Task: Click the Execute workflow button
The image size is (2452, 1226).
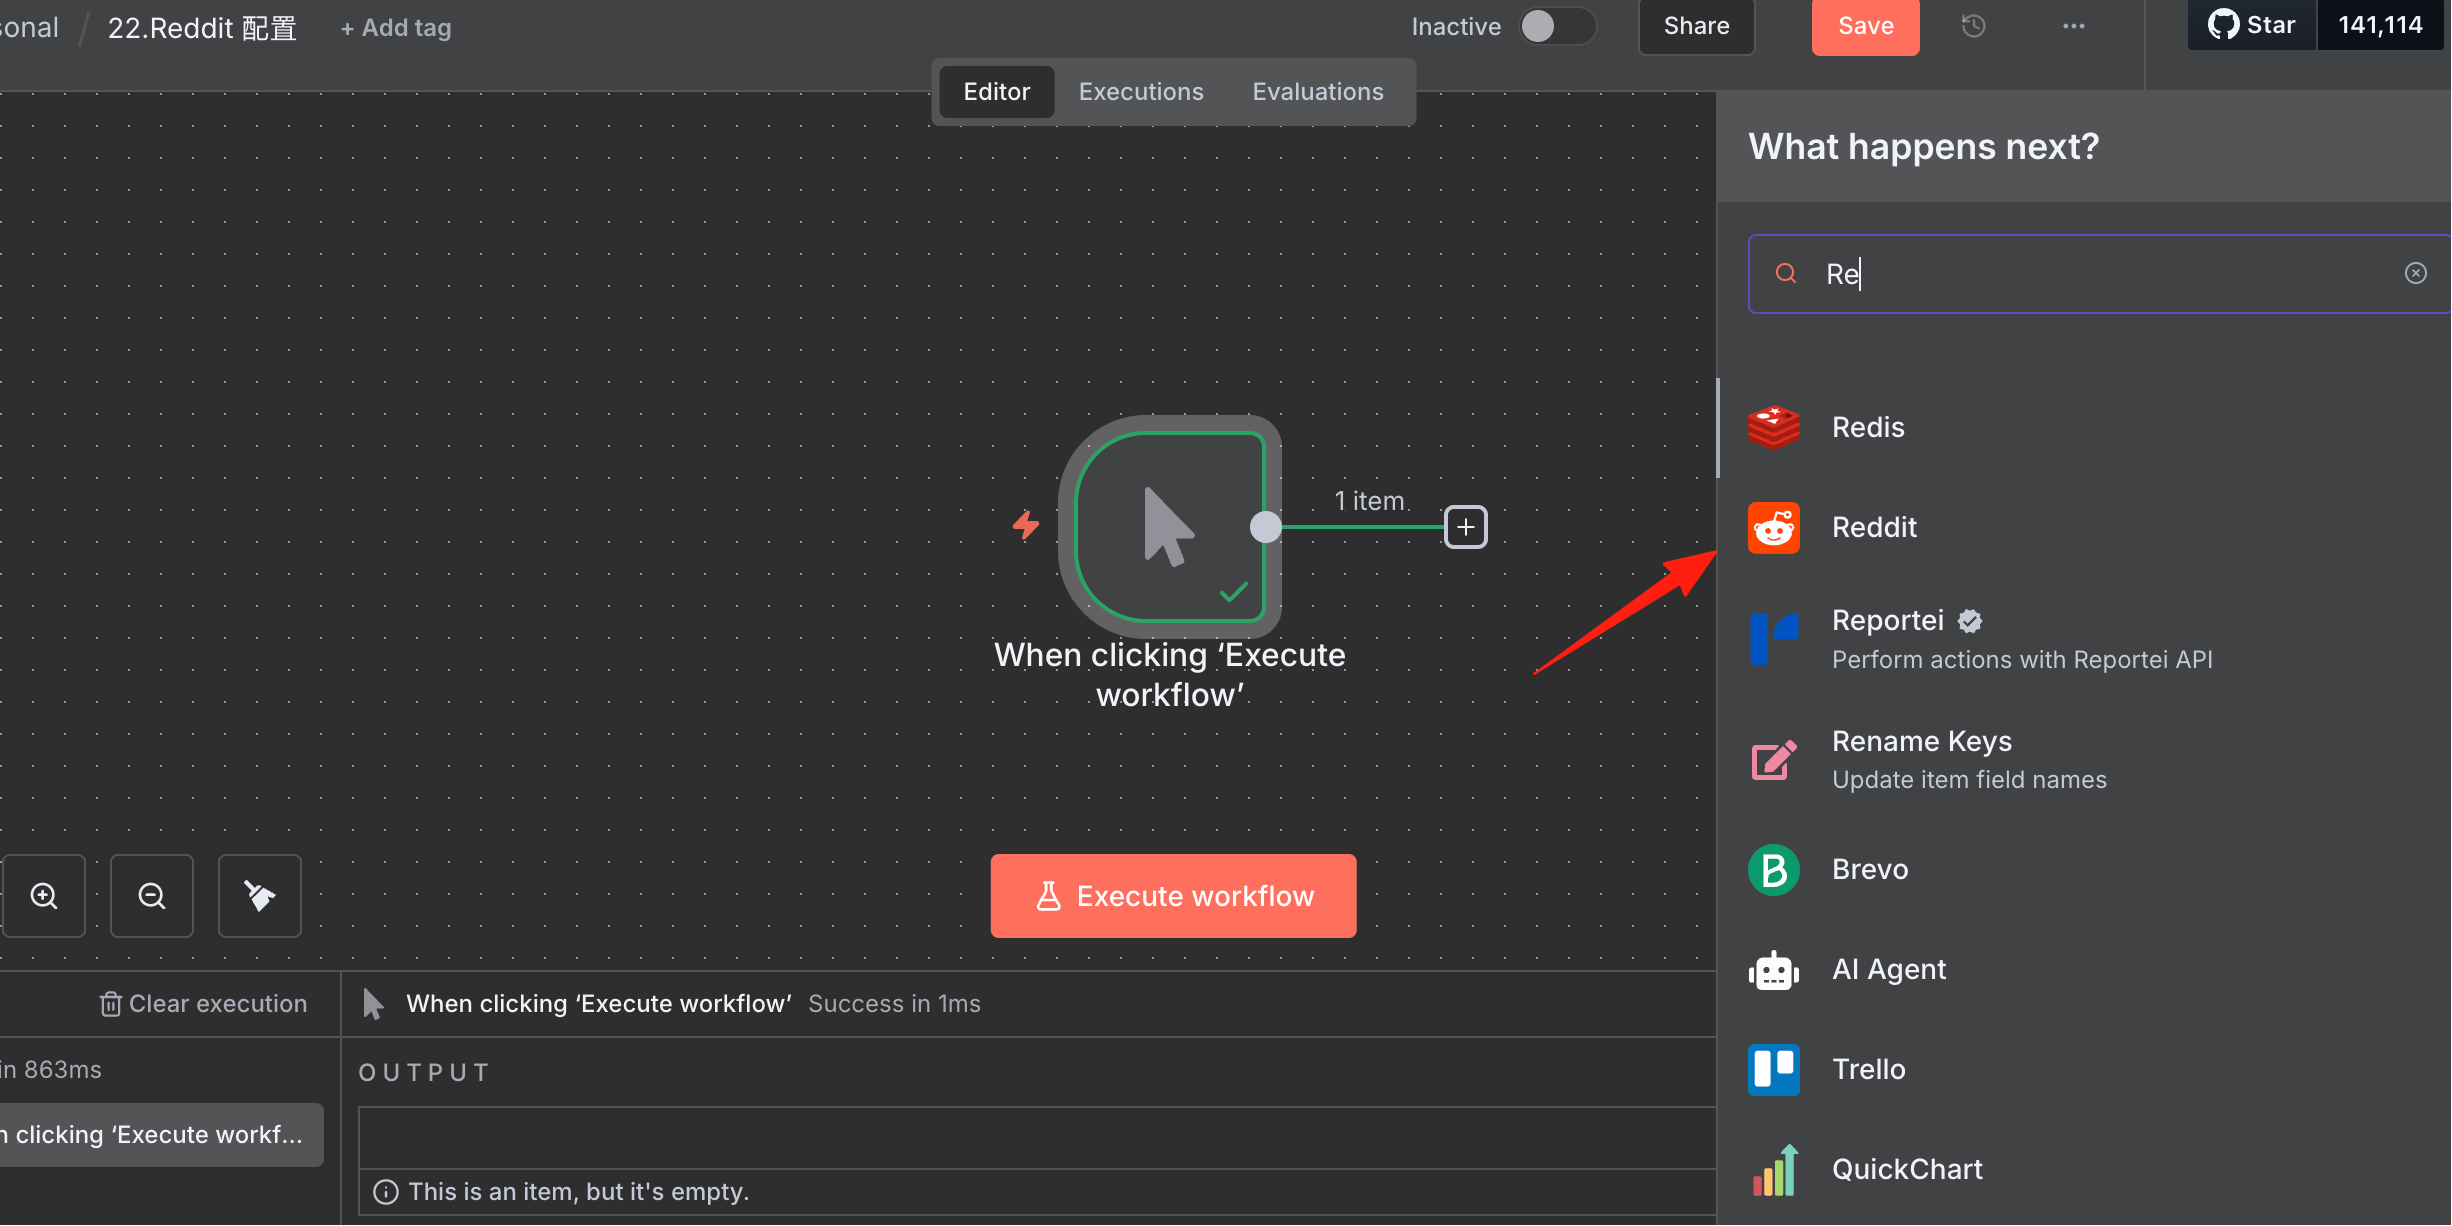Action: point(1173,896)
